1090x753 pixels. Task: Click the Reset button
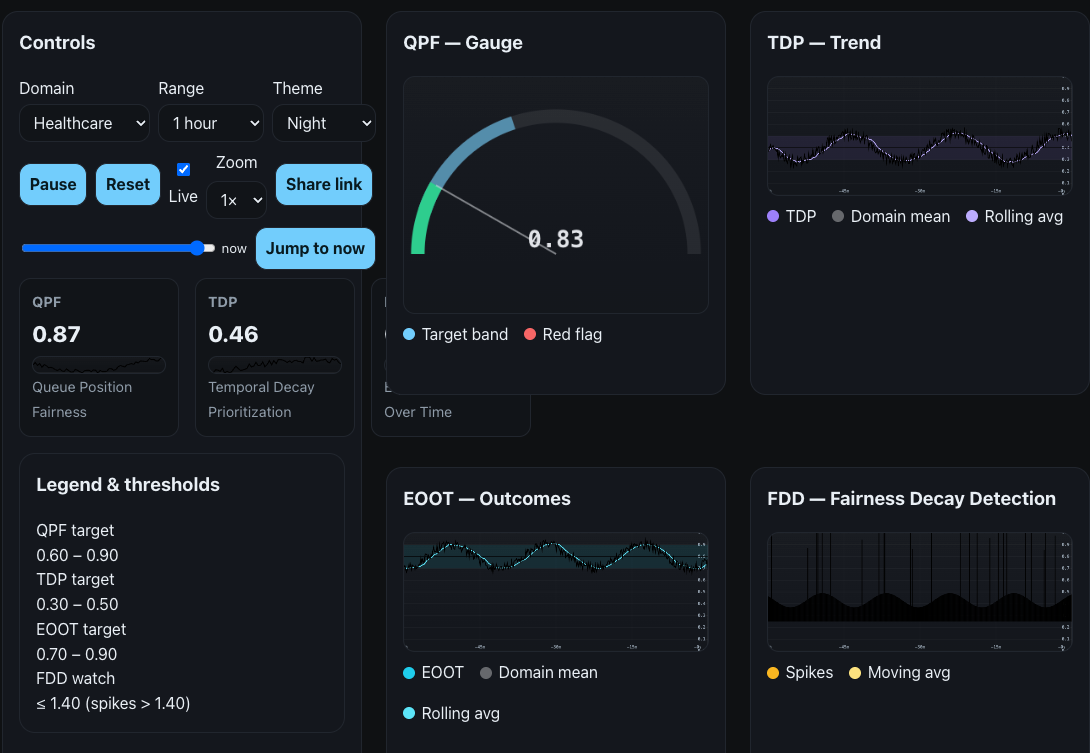[127, 184]
